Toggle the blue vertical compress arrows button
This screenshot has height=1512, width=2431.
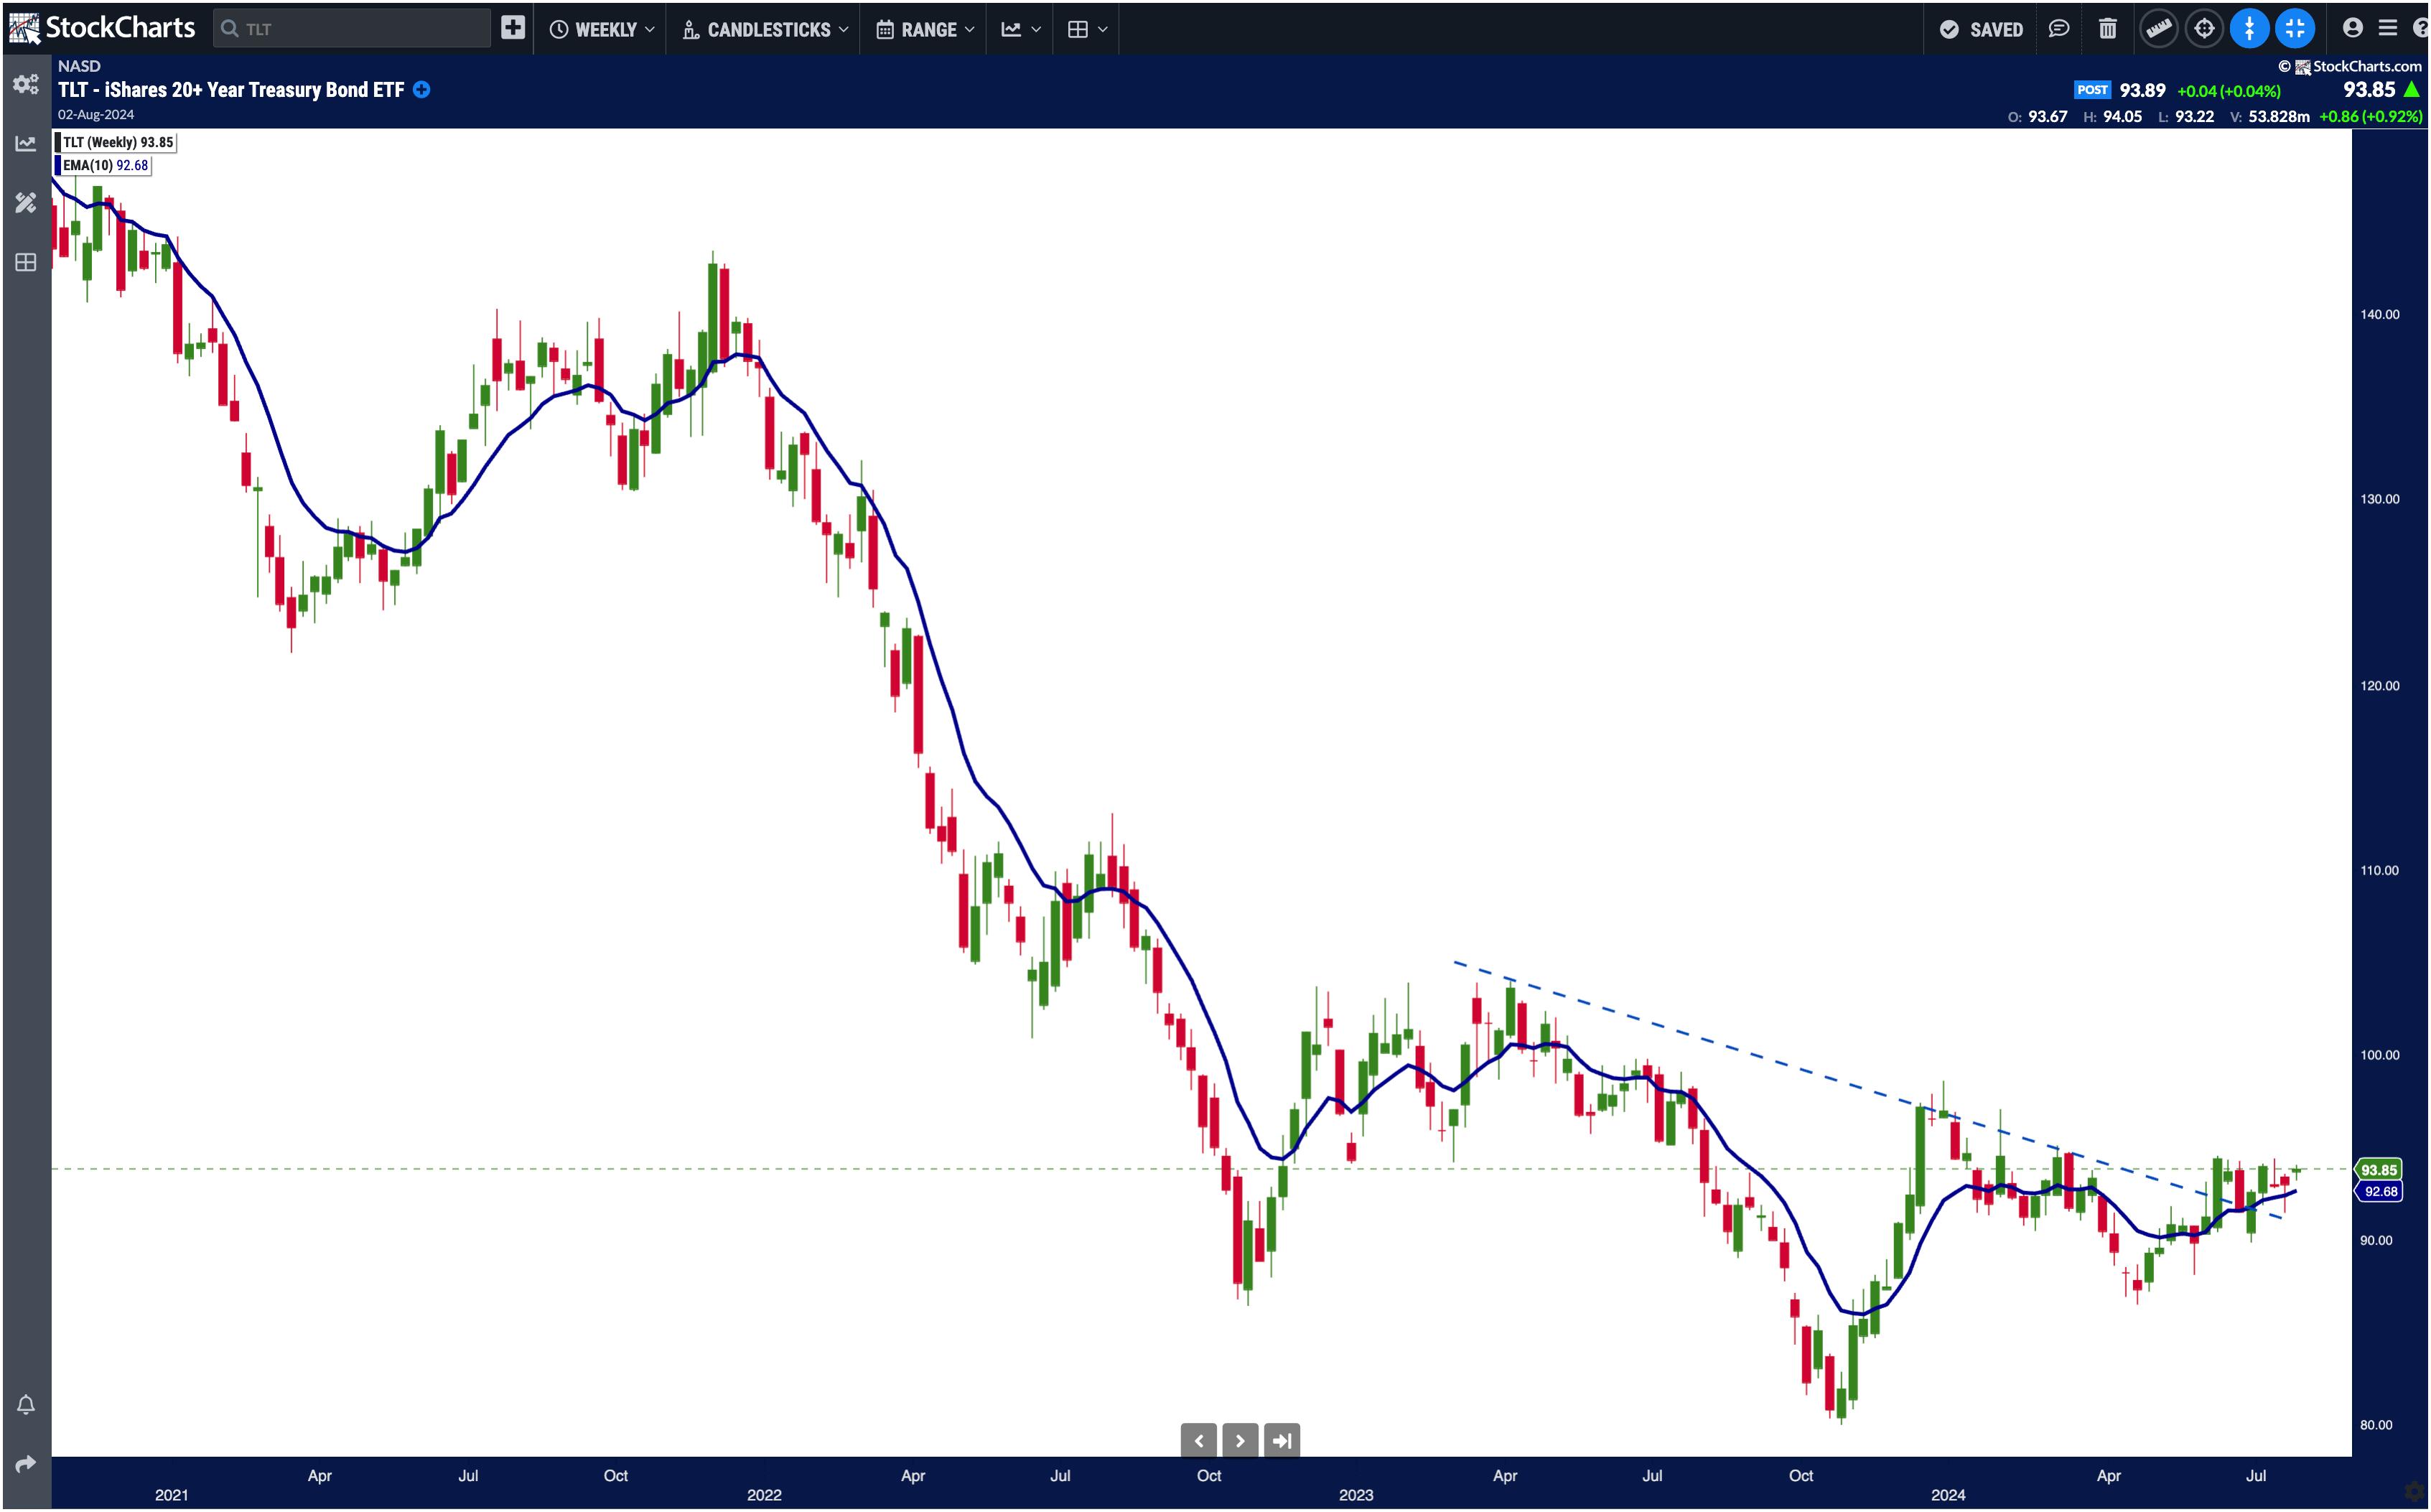[x=2249, y=29]
